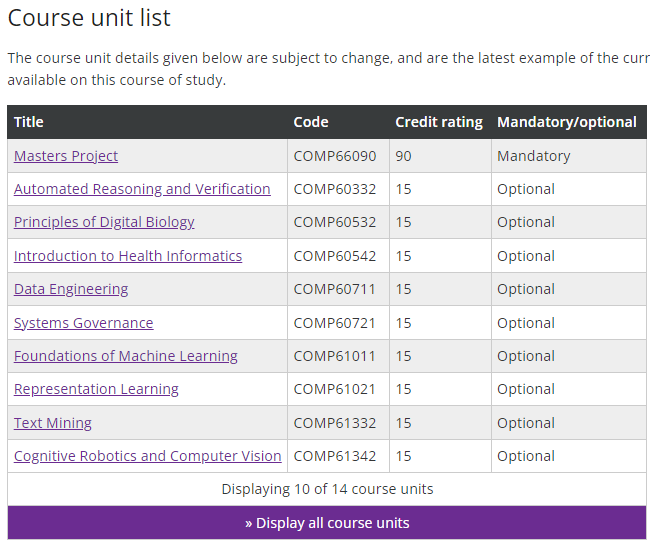Screen dimensions: 650x555
Task: Click the 90 credit rating cell
Action: click(404, 156)
